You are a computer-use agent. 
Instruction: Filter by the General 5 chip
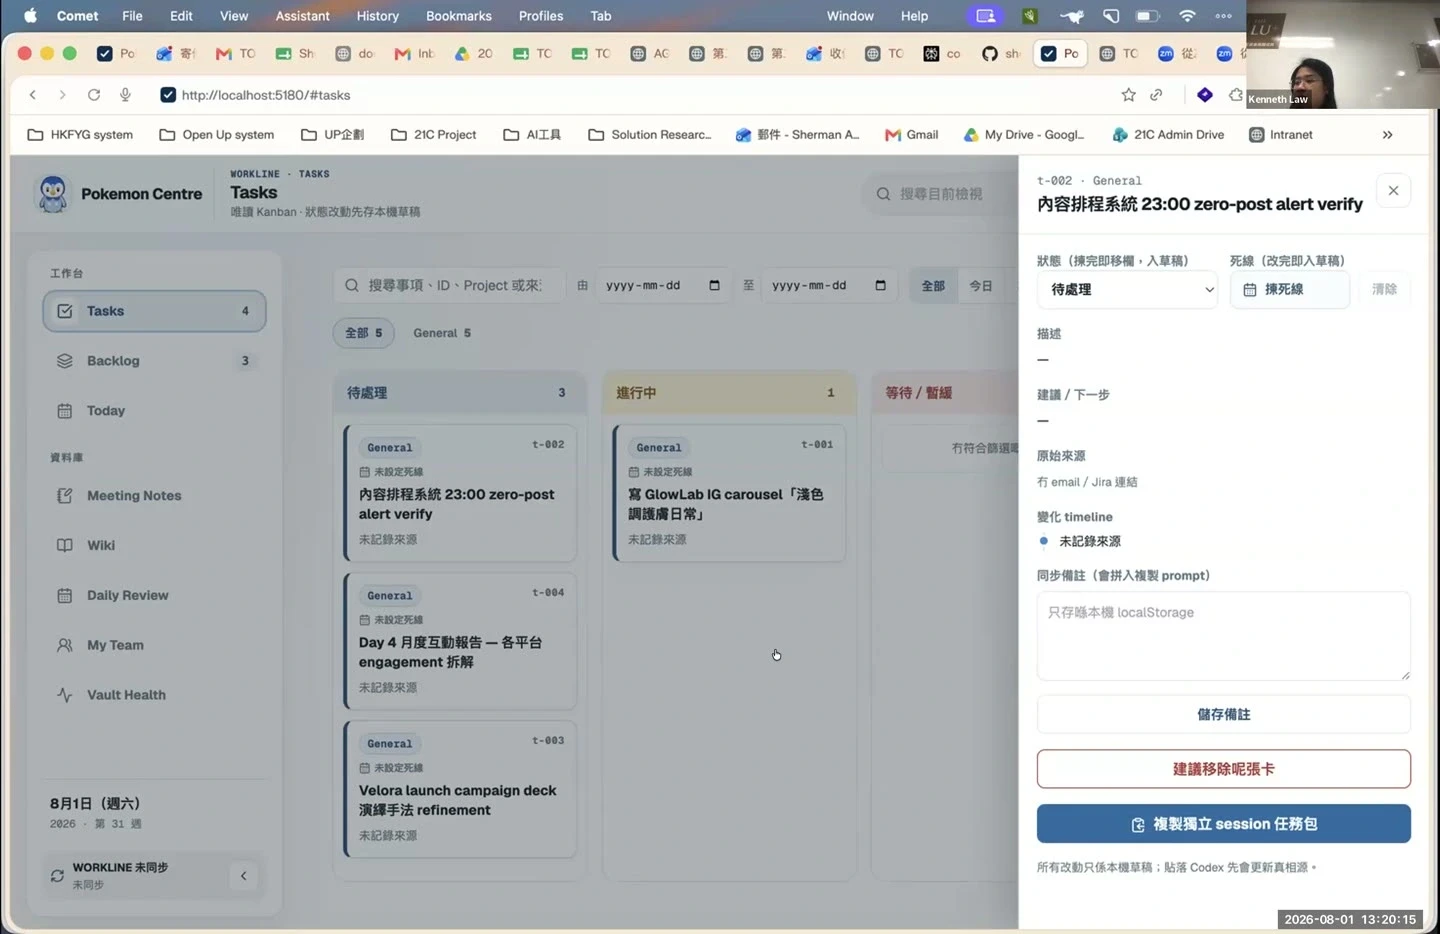click(442, 333)
